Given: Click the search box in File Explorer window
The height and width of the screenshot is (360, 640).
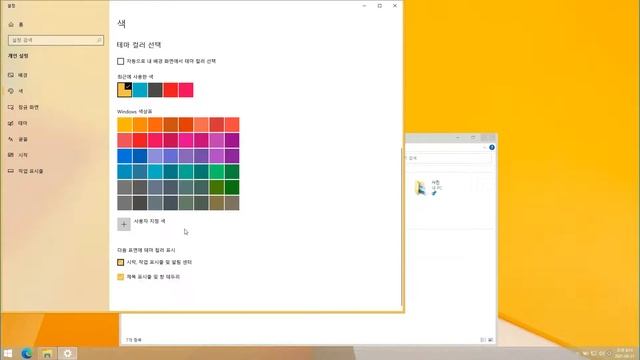Looking at the screenshot, I should tap(448, 158).
